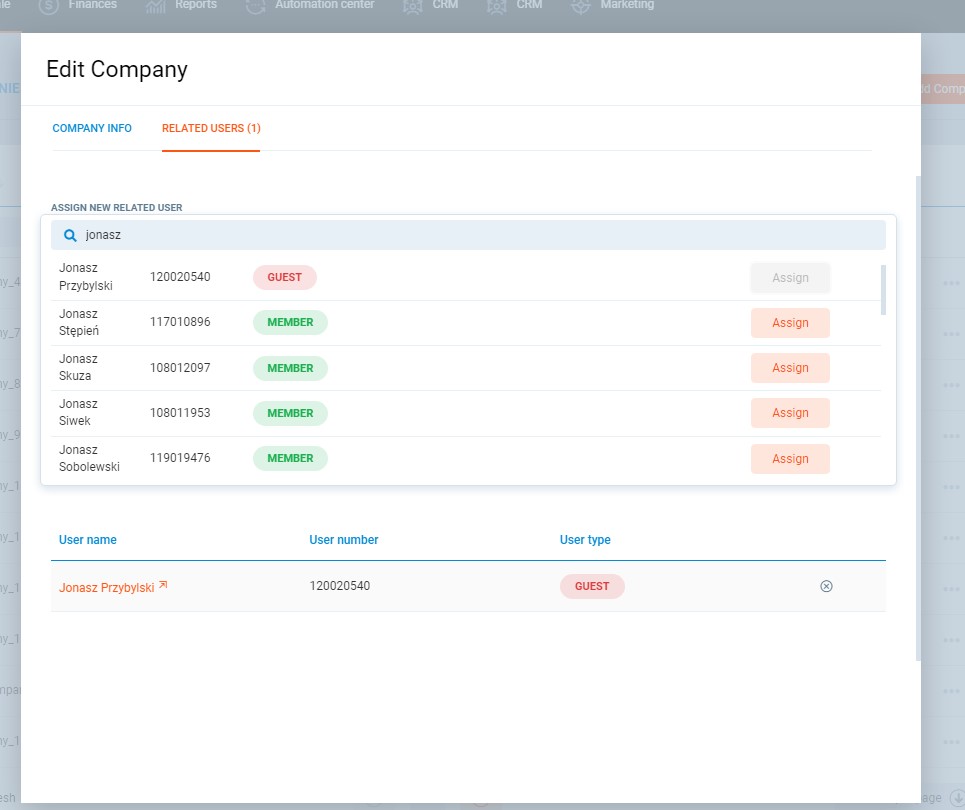Click the User number column header
Screen dimensions: 965x810
point(344,540)
